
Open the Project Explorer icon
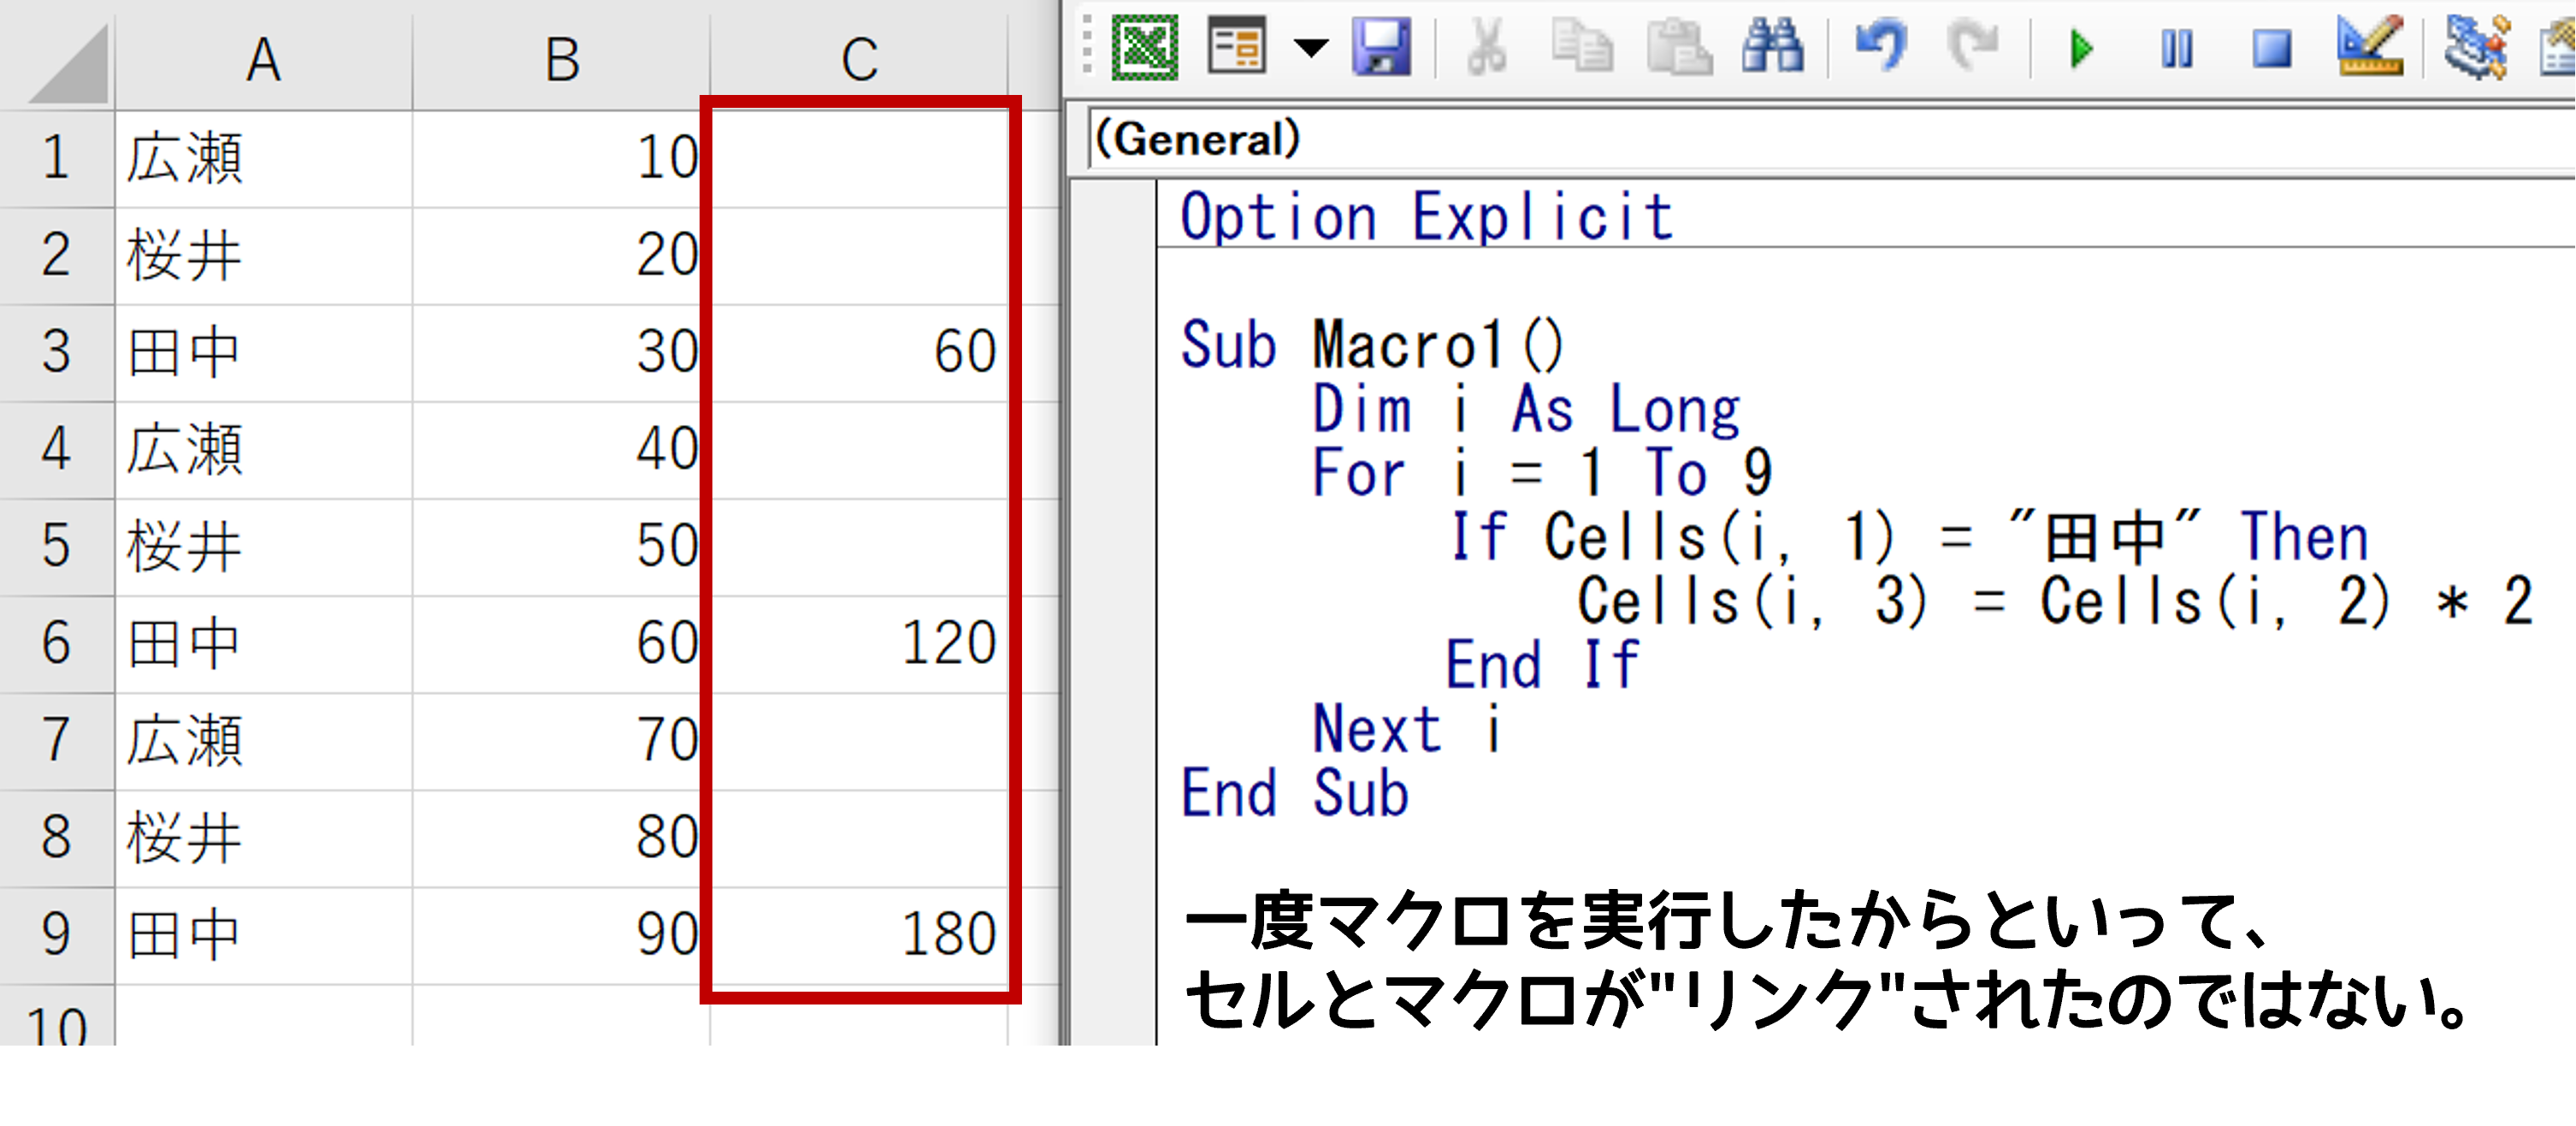tap(2477, 46)
